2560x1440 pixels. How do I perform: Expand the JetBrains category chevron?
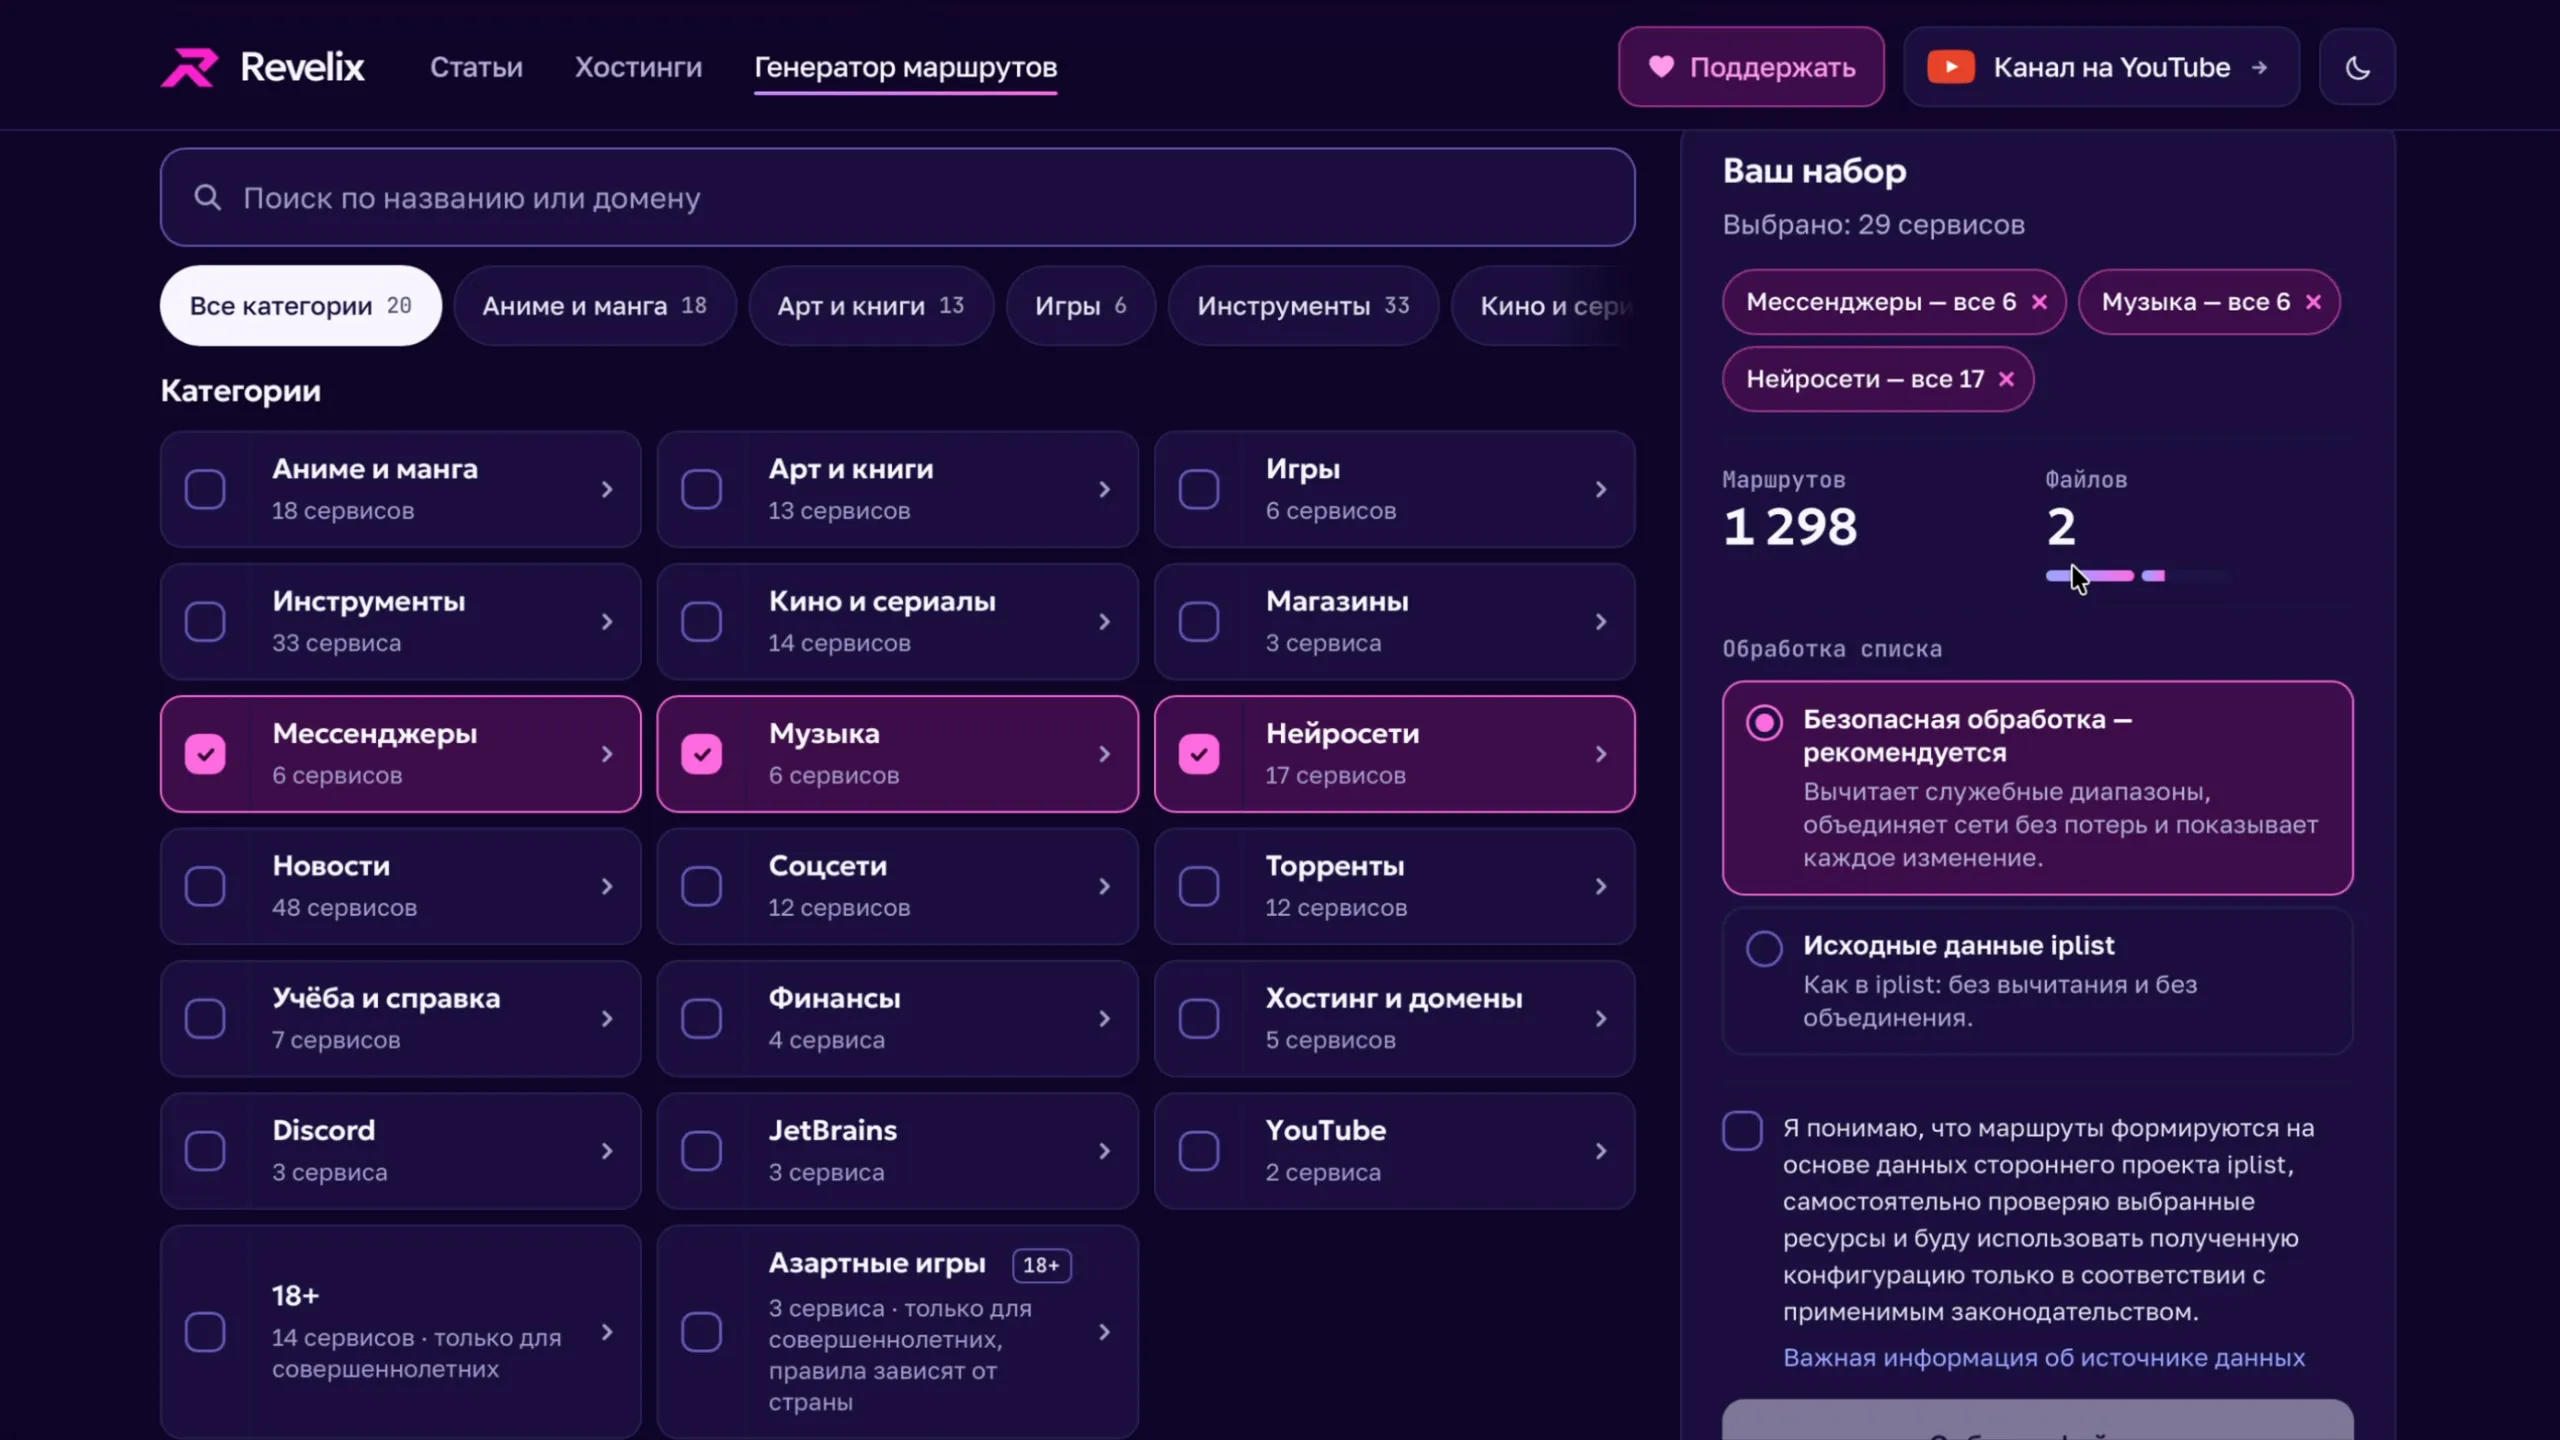[x=1104, y=1151]
